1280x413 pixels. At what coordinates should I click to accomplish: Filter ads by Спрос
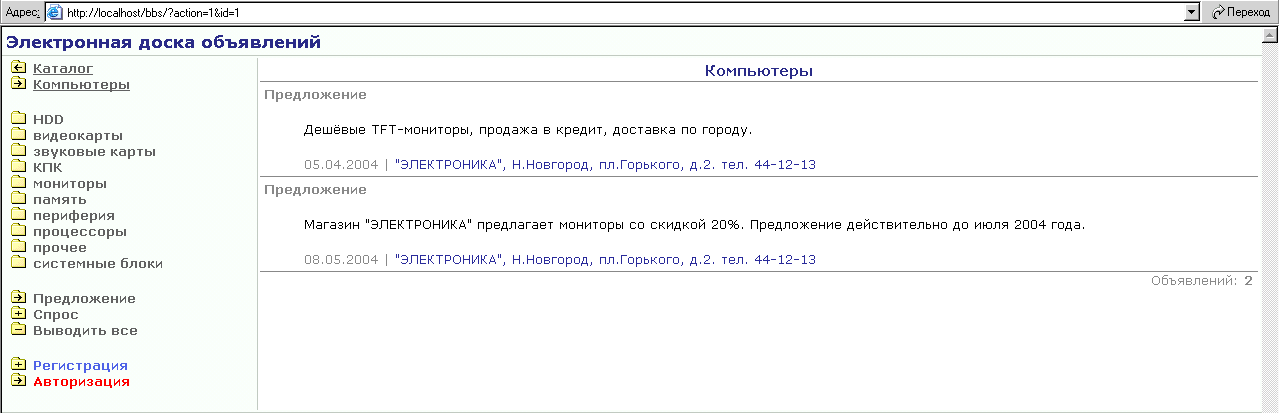coord(56,315)
